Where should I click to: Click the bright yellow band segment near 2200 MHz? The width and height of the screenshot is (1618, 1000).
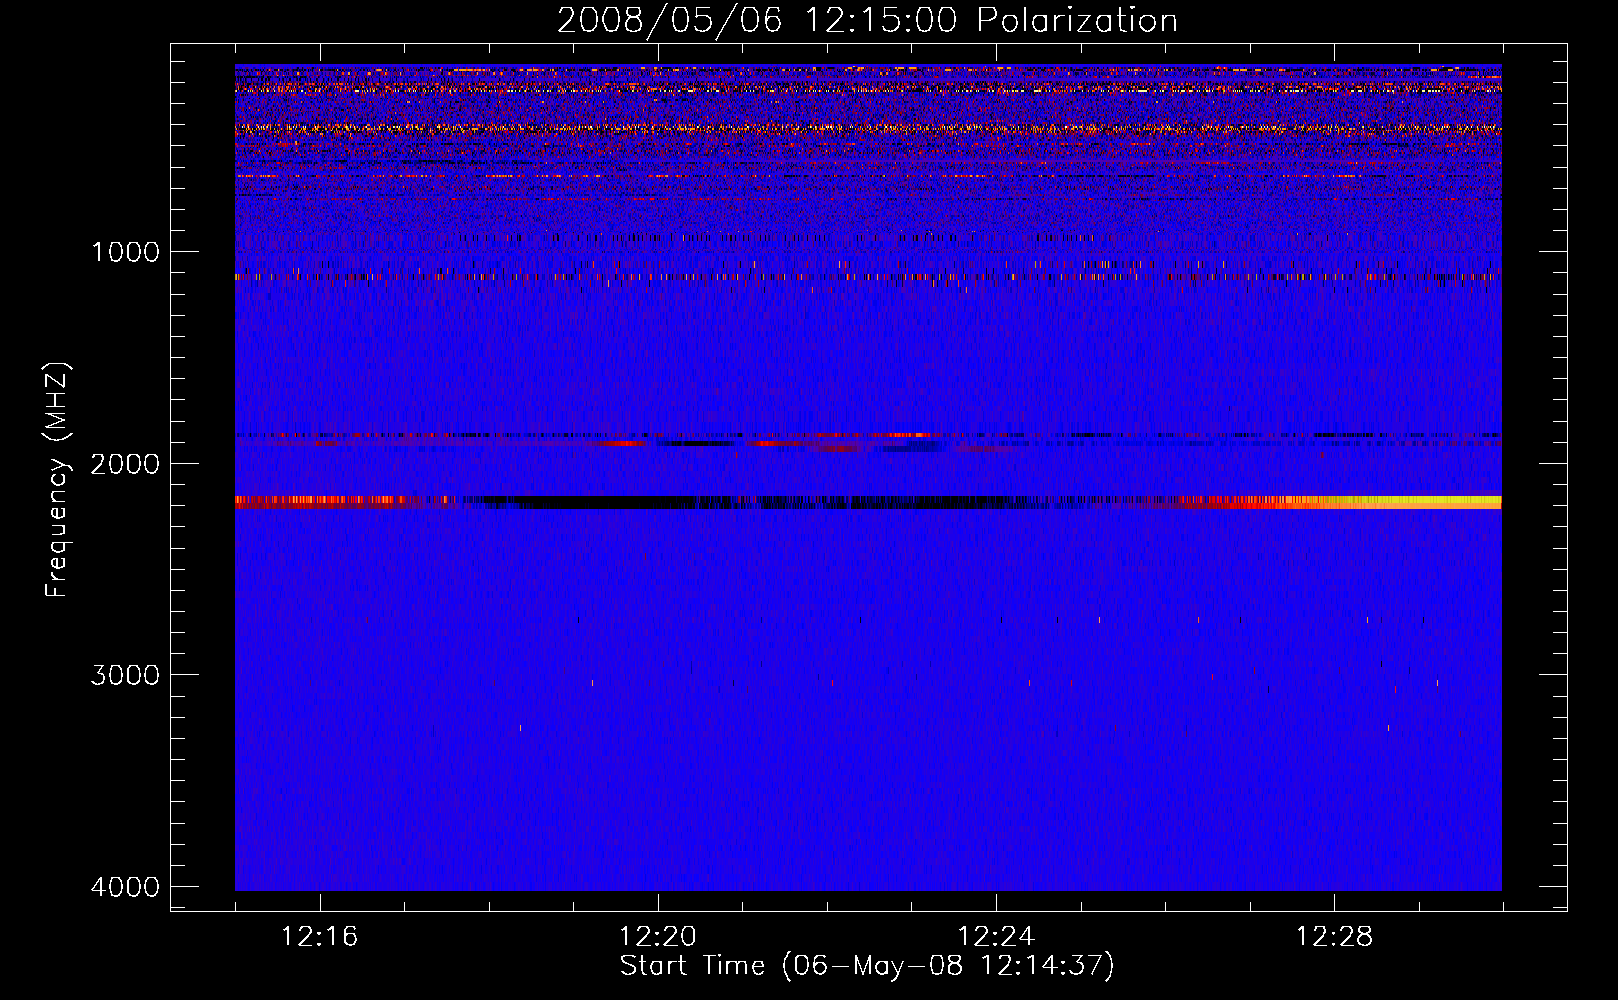coord(1410,502)
